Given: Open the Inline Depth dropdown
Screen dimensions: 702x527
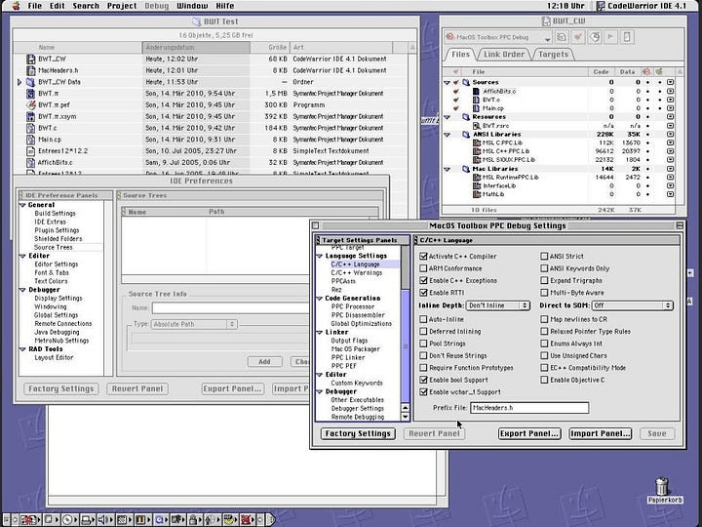Looking at the screenshot, I should tap(497, 305).
